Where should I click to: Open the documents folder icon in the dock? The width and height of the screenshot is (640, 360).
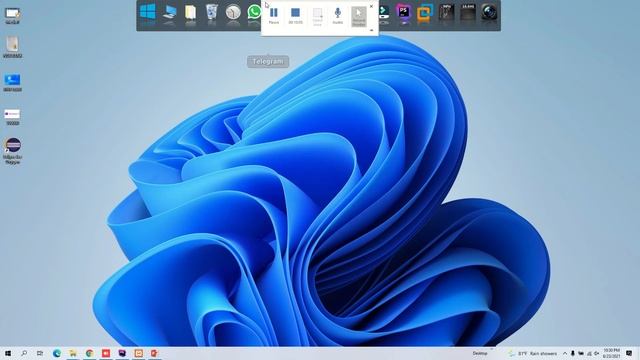click(191, 13)
